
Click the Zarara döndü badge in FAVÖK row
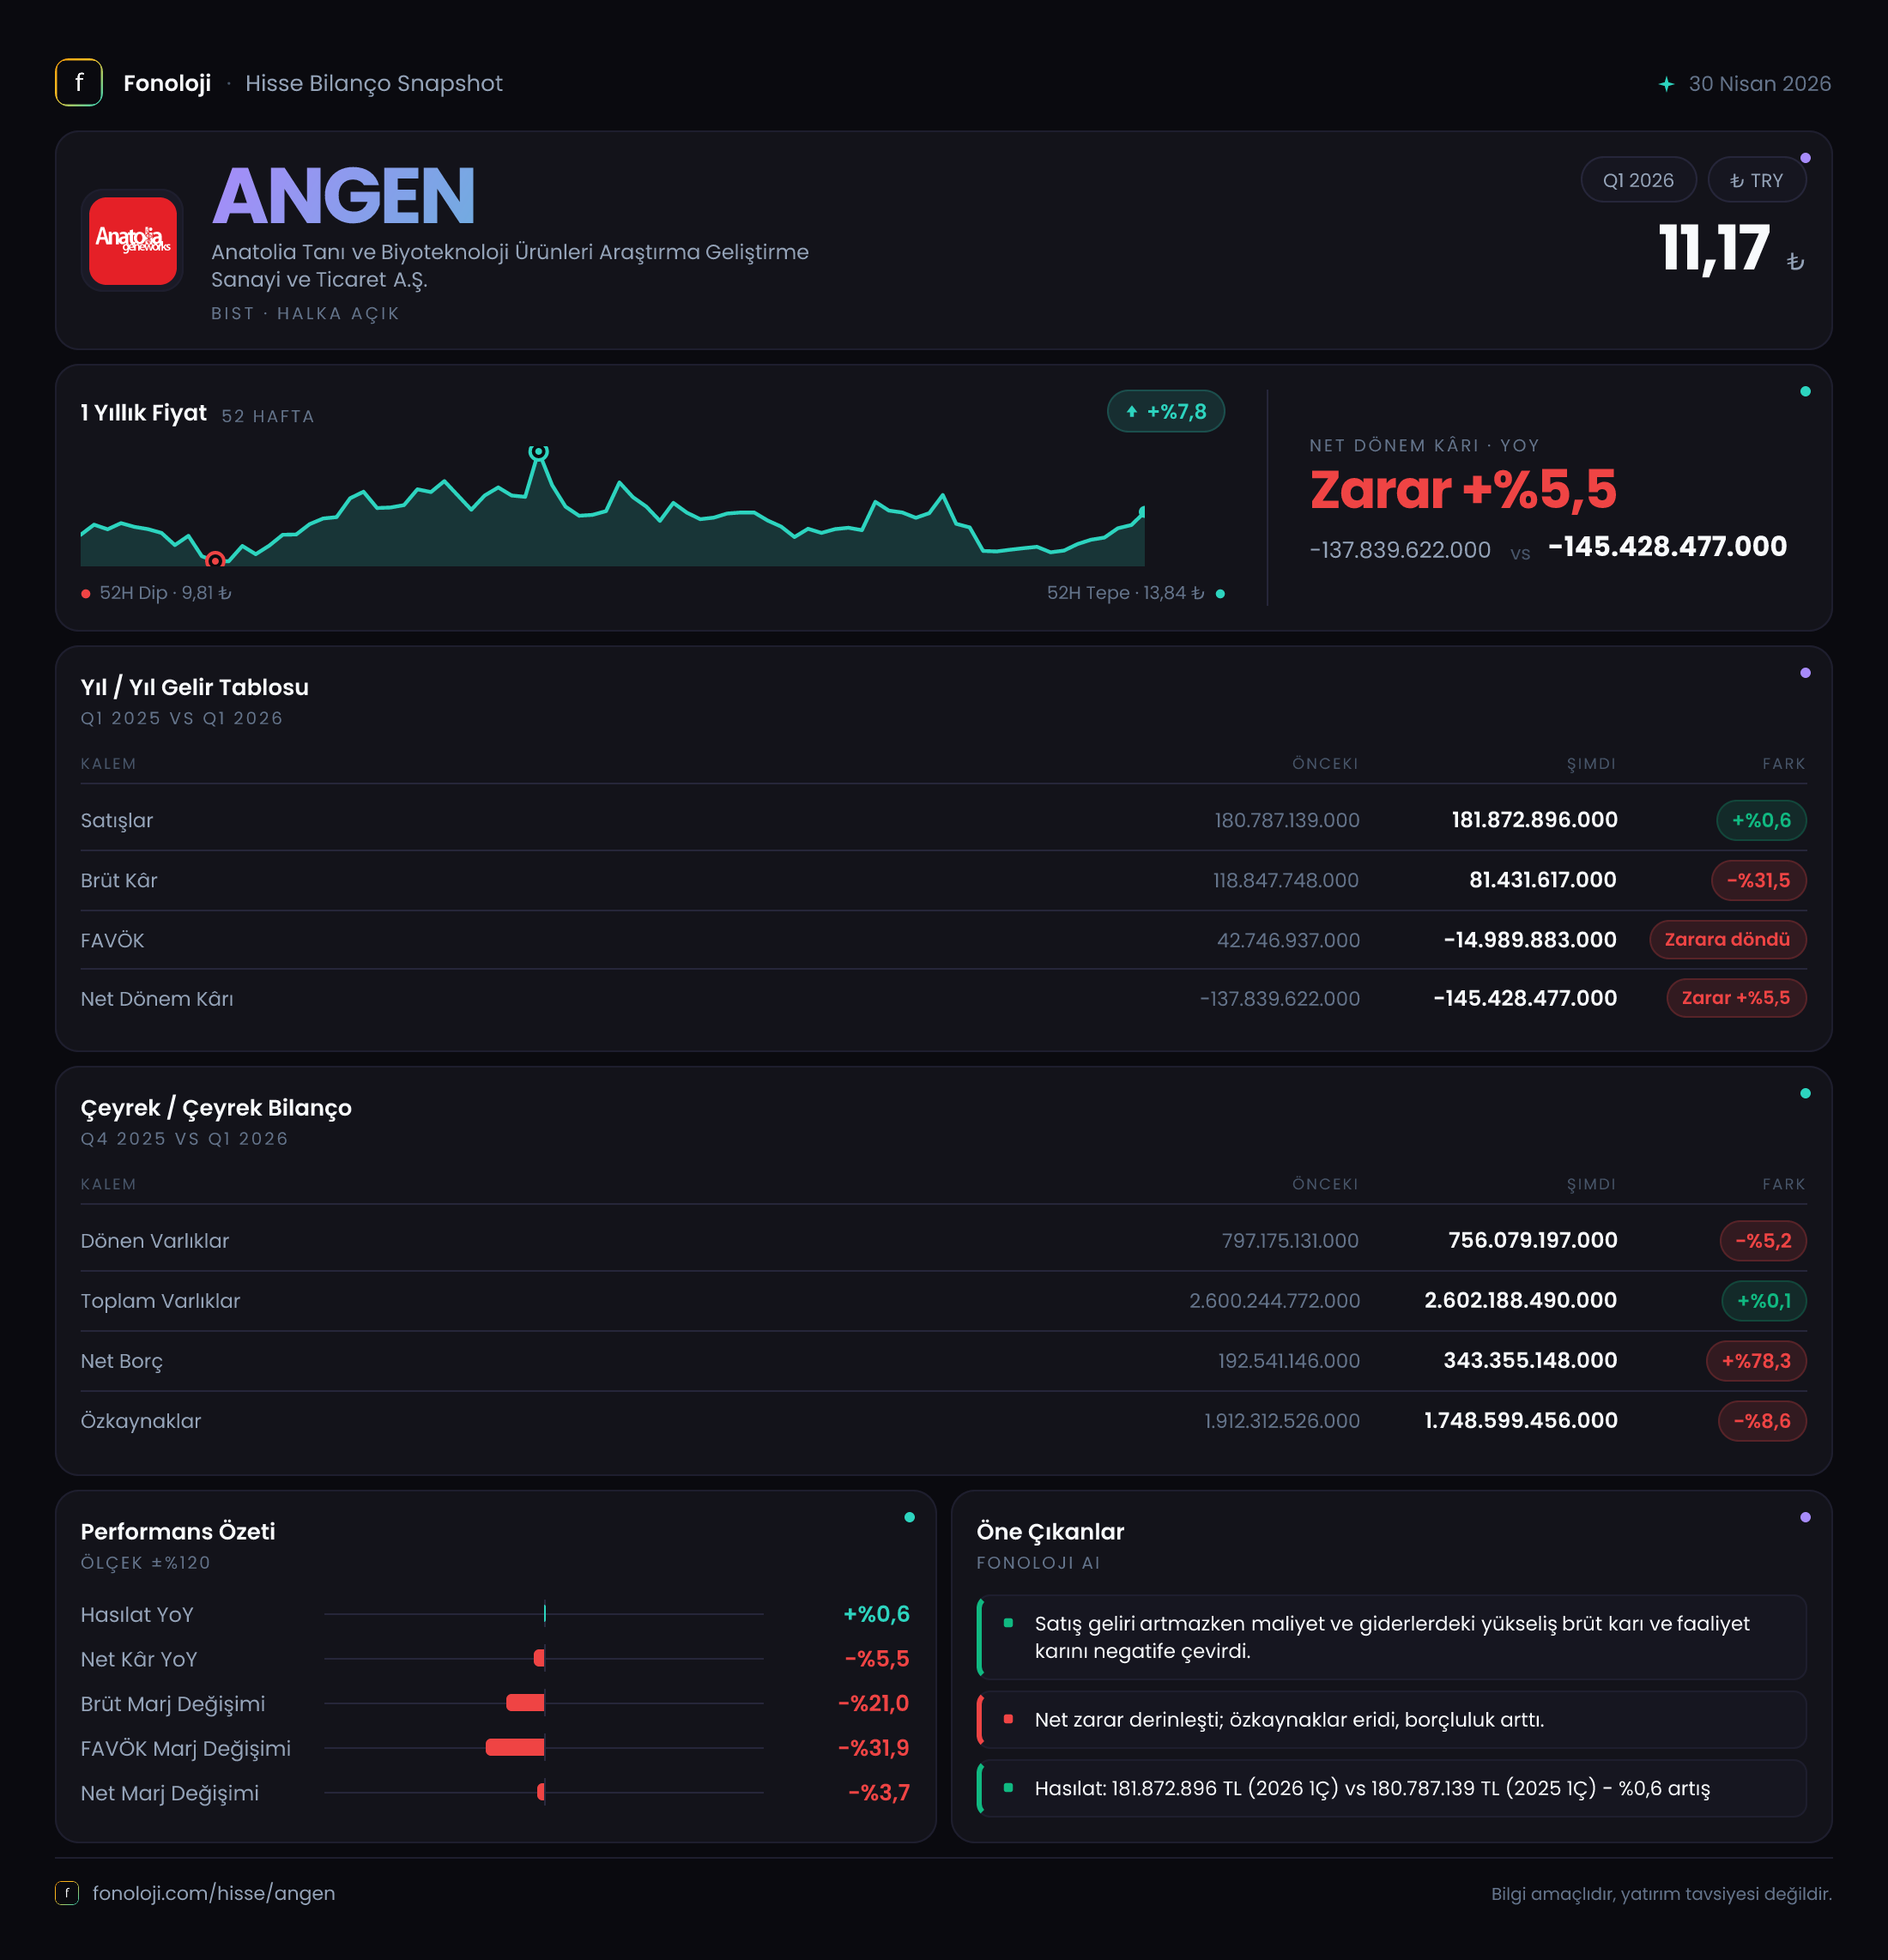point(1727,939)
